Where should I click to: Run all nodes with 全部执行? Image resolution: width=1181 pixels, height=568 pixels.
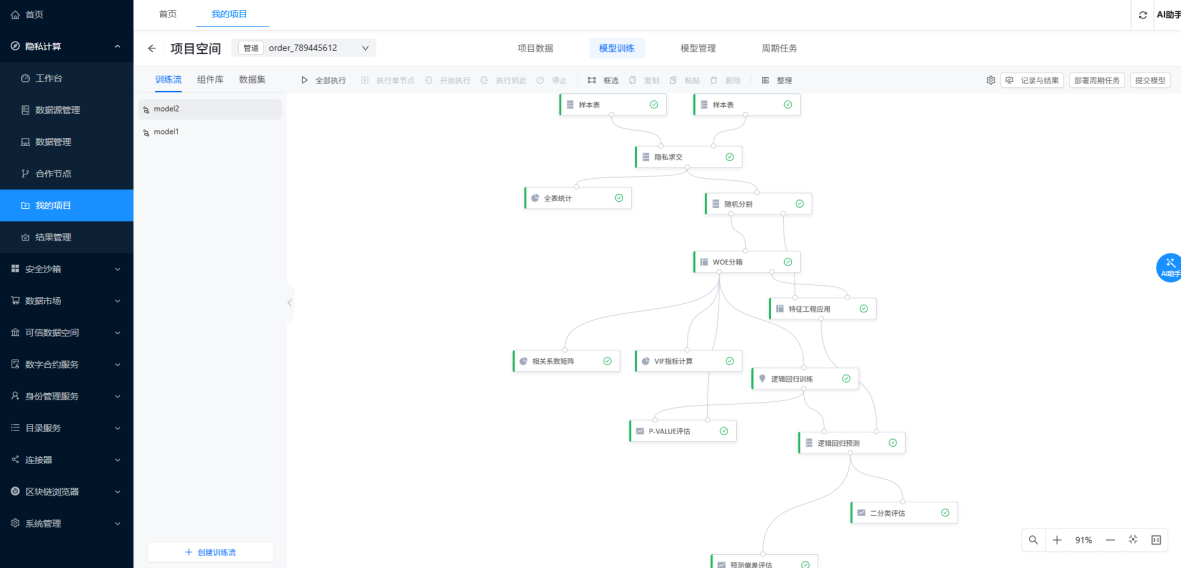click(x=324, y=80)
